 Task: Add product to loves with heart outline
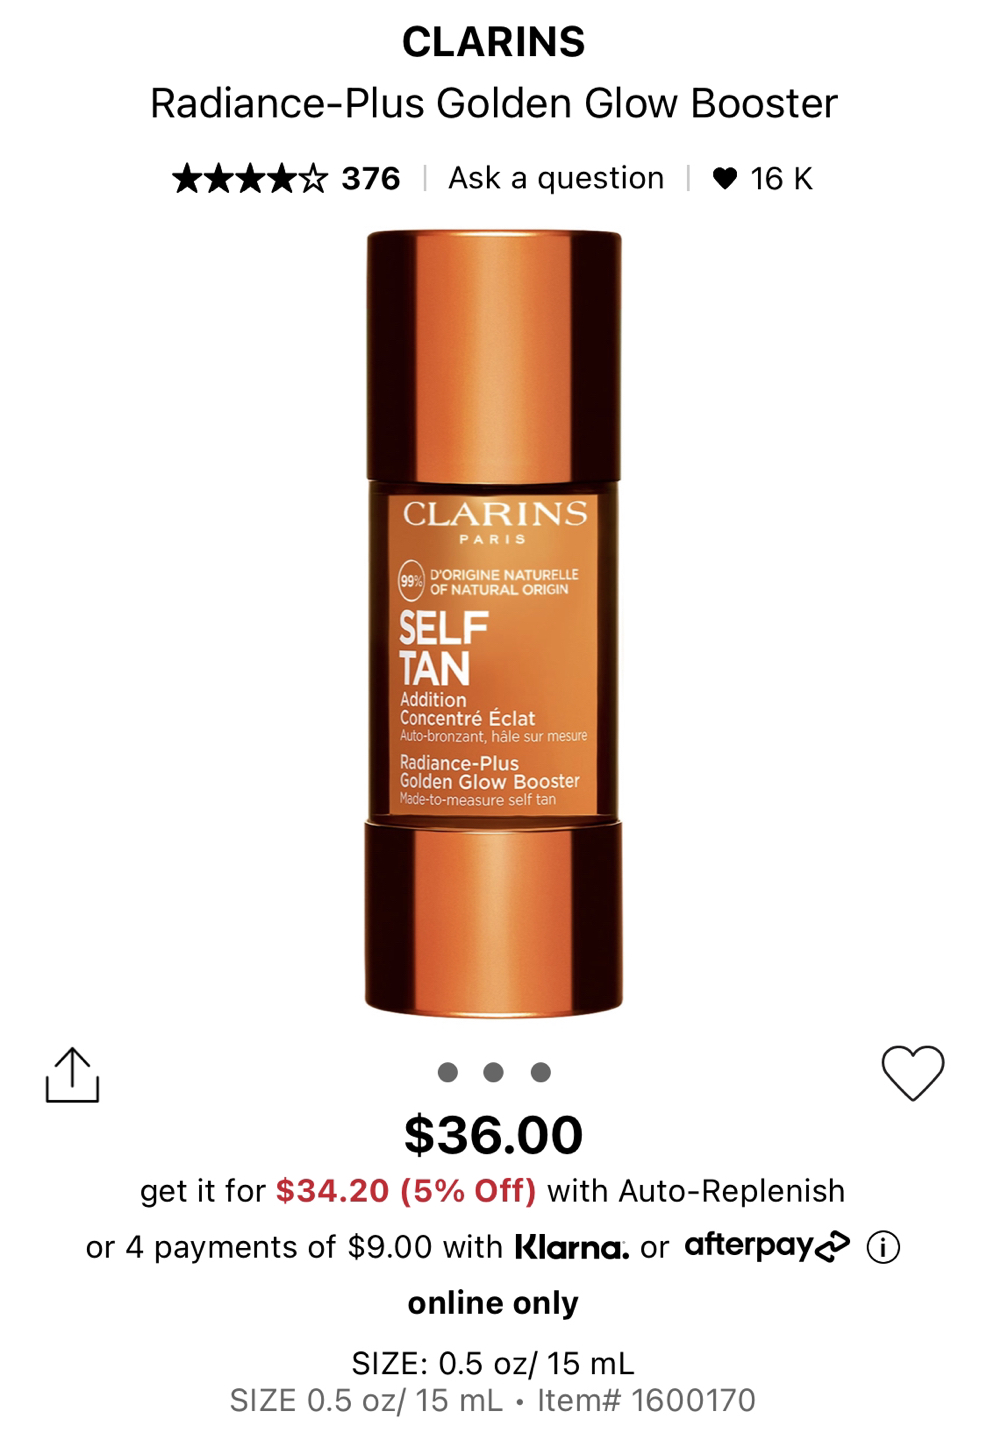(912, 1073)
